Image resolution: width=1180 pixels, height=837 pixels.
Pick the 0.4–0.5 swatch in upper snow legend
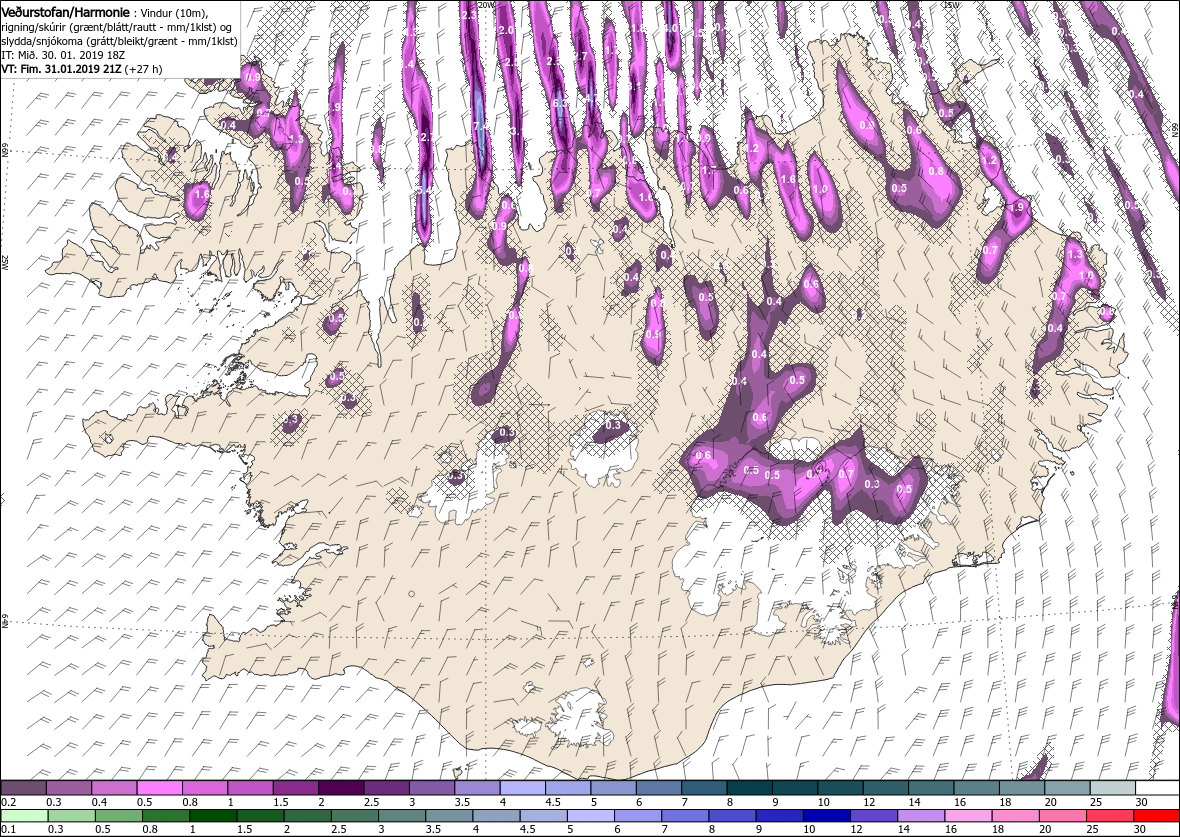point(114,788)
